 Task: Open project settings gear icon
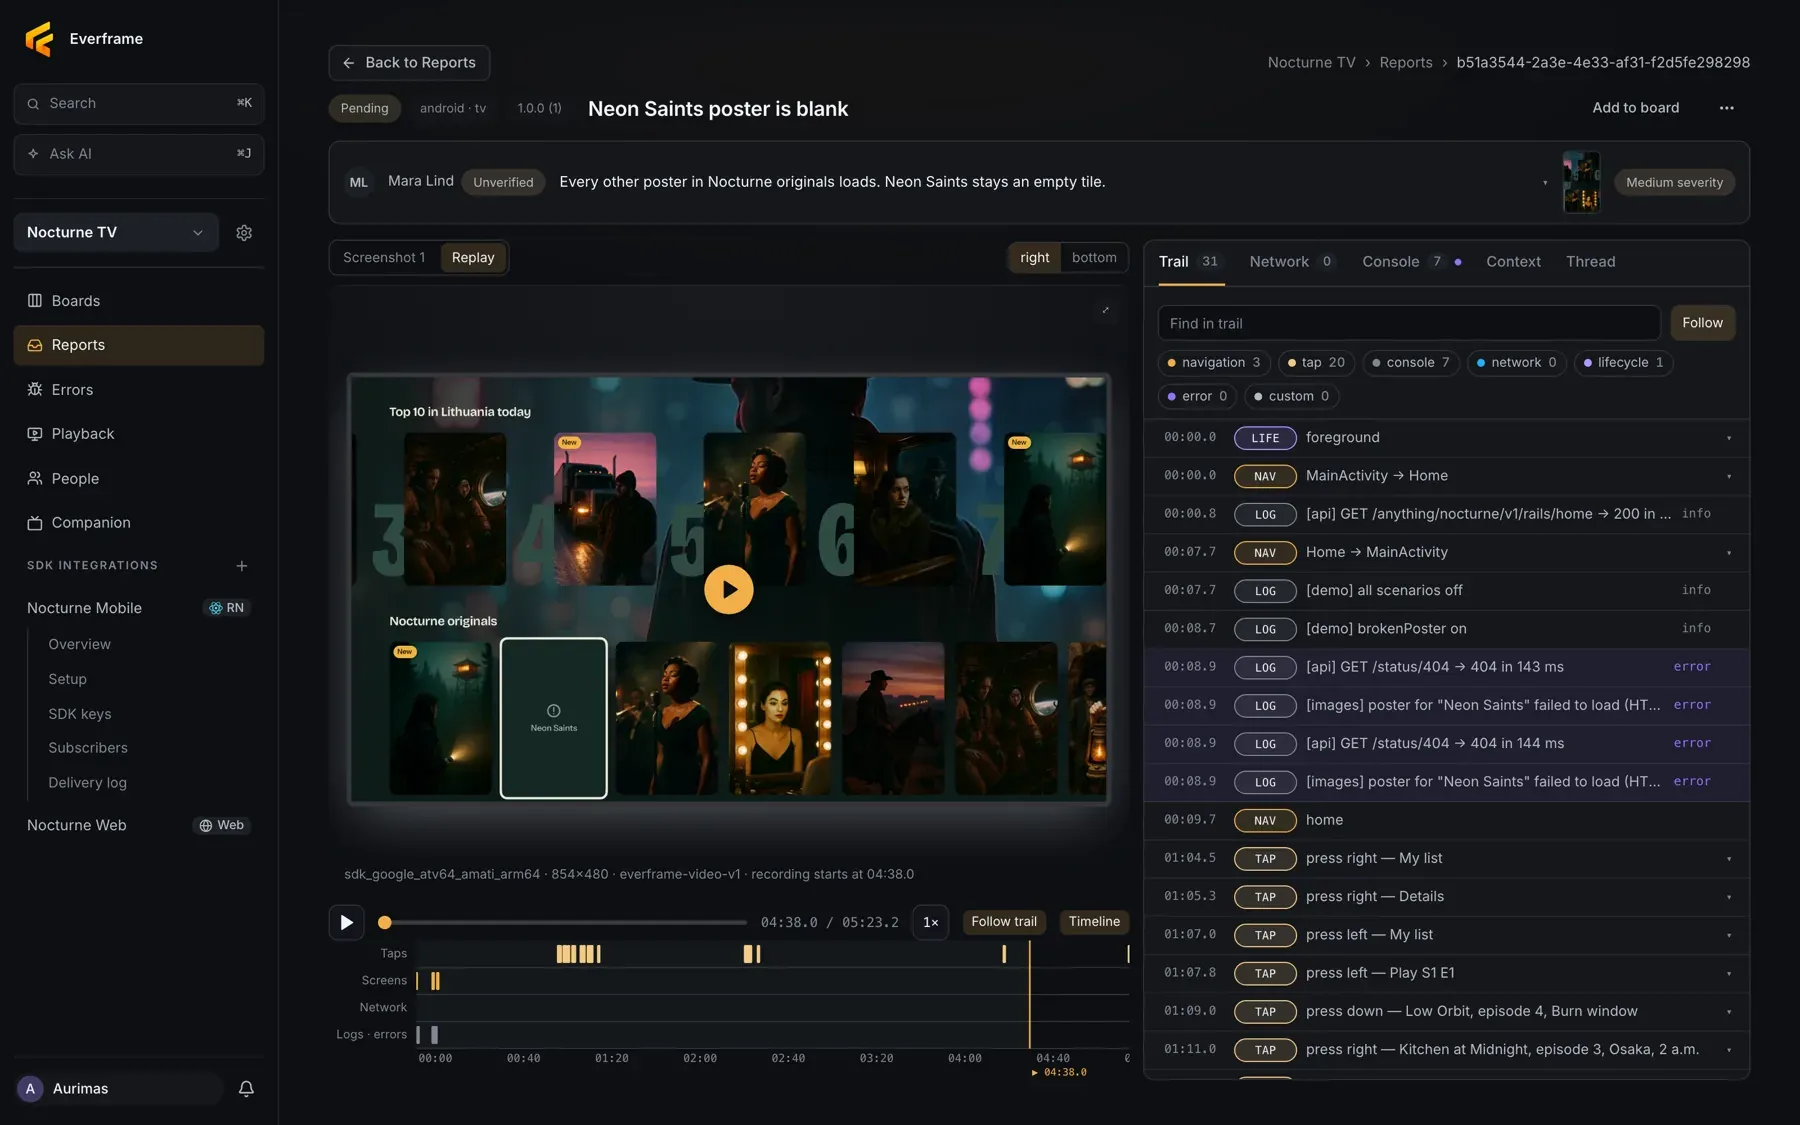pyautogui.click(x=244, y=233)
